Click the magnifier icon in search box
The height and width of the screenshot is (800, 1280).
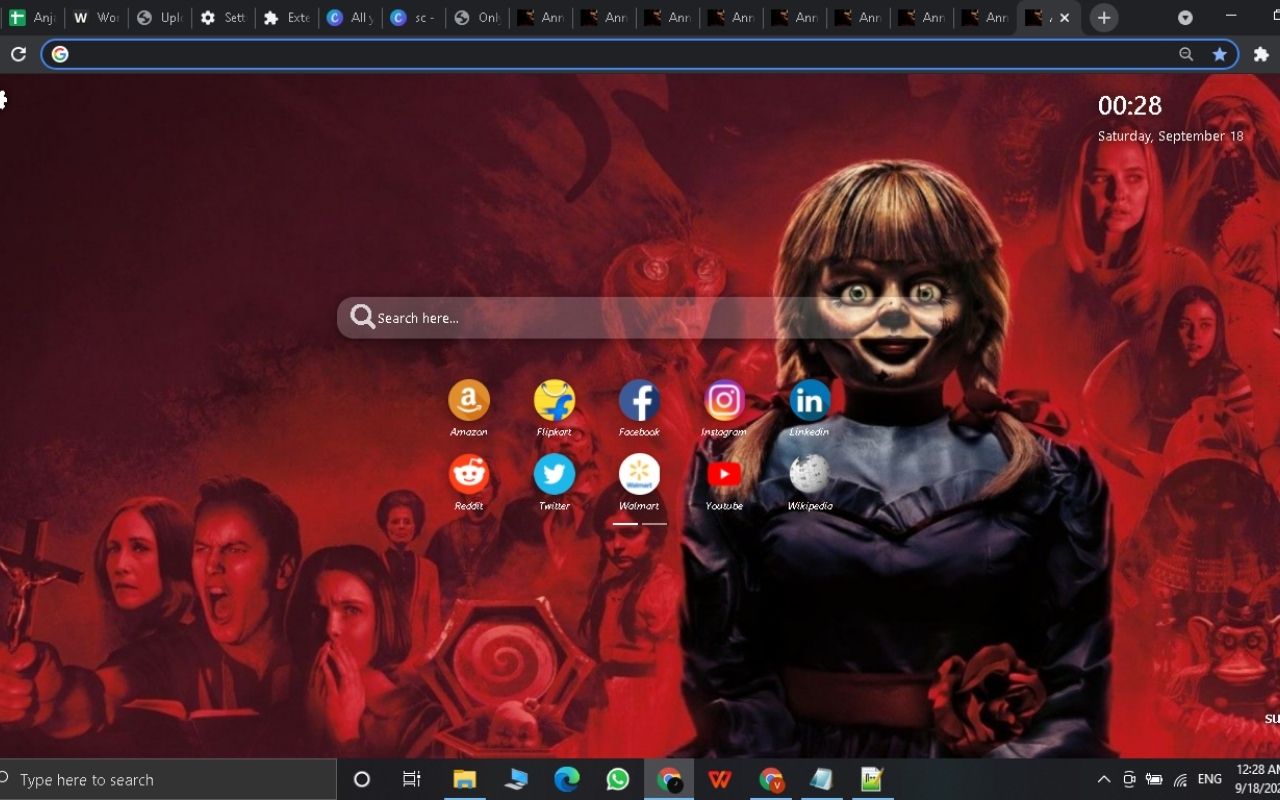pos(362,318)
